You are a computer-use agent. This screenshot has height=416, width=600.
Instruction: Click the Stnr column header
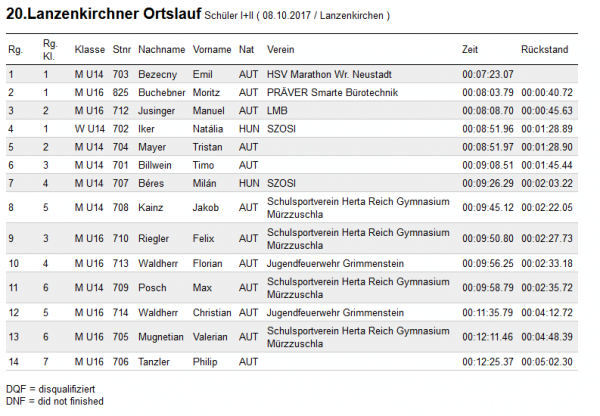[122, 49]
